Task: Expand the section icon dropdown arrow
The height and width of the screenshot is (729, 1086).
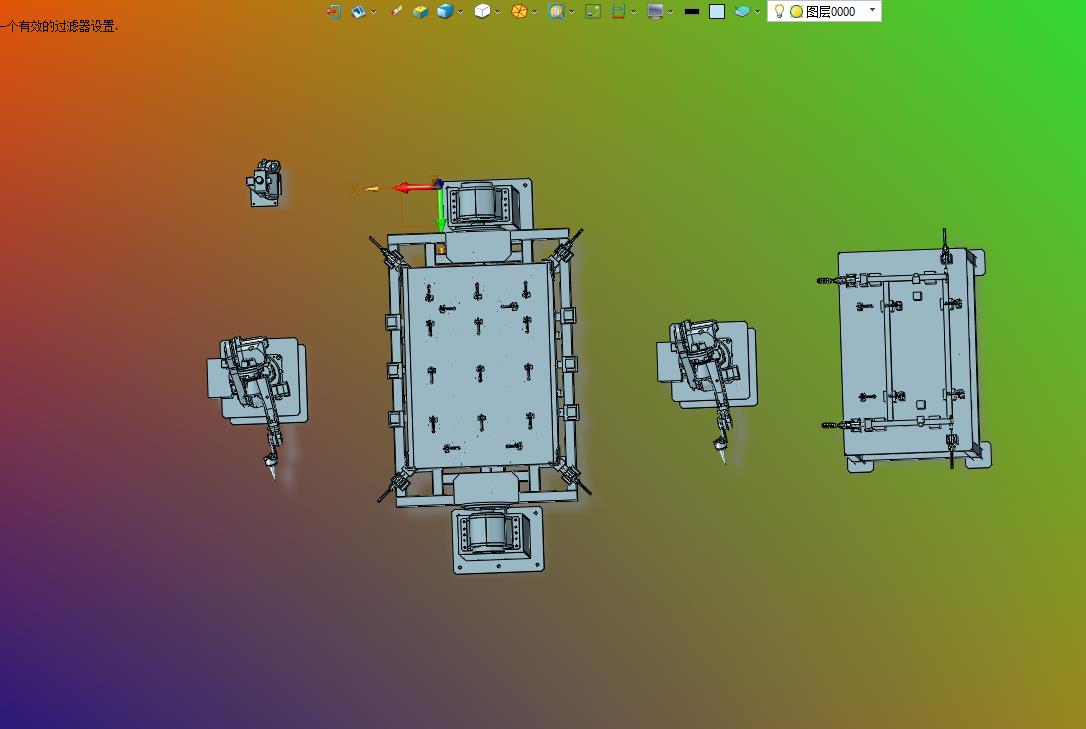Action: 633,12
